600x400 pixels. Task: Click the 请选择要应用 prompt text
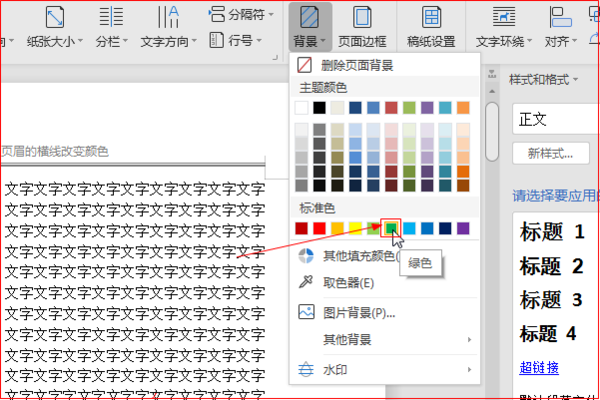(x=556, y=196)
